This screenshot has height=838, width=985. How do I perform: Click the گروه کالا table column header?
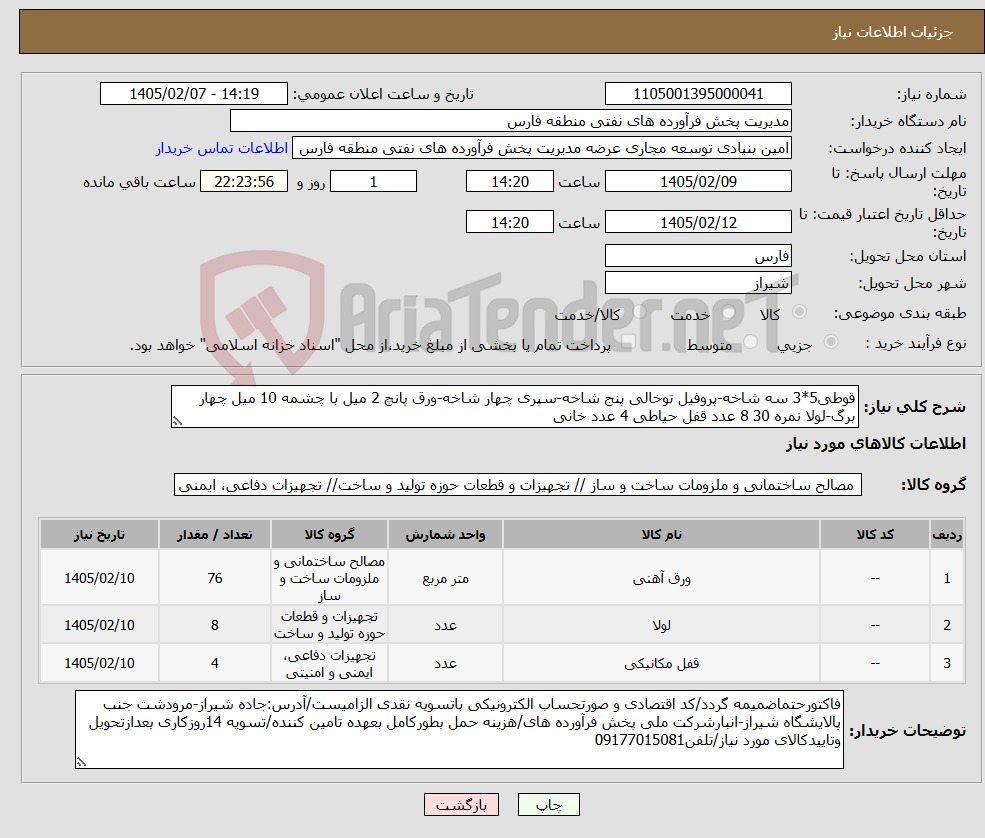[x=329, y=535]
